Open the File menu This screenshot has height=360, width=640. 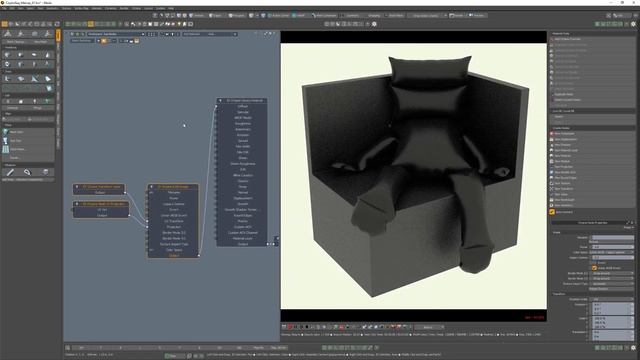point(4,8)
